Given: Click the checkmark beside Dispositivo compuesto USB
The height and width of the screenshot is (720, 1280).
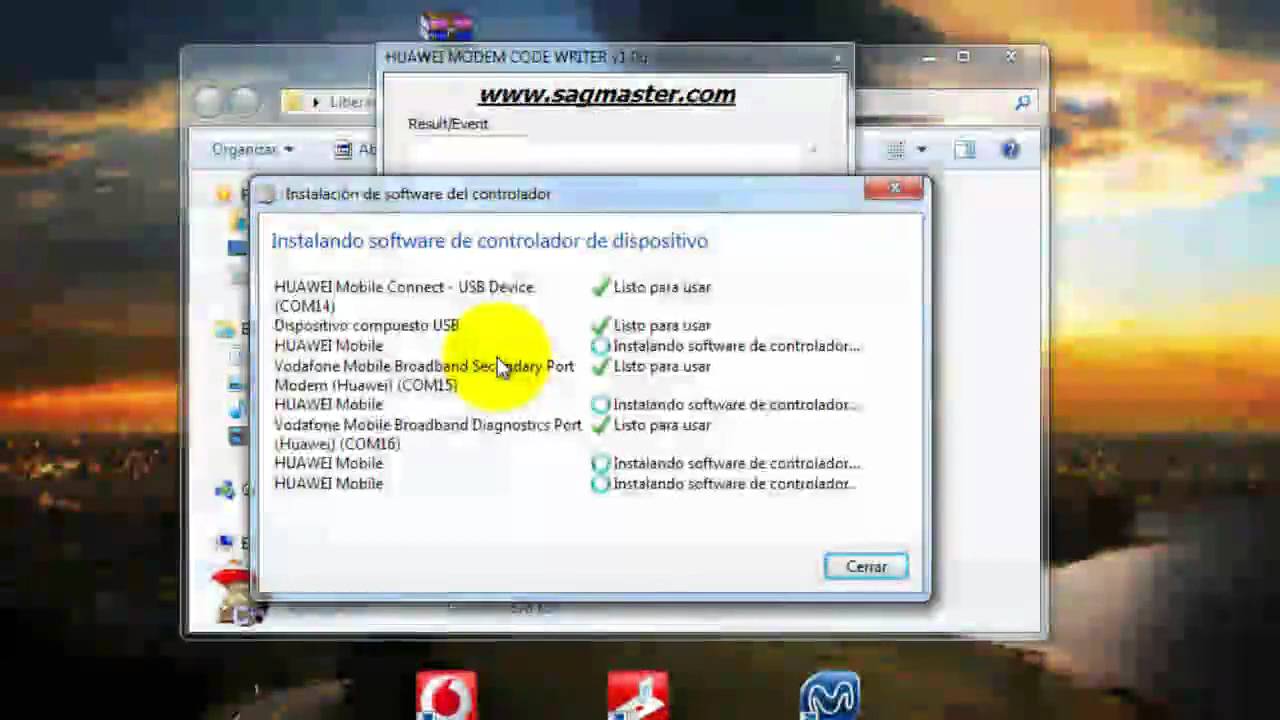Looking at the screenshot, I should click(600, 325).
